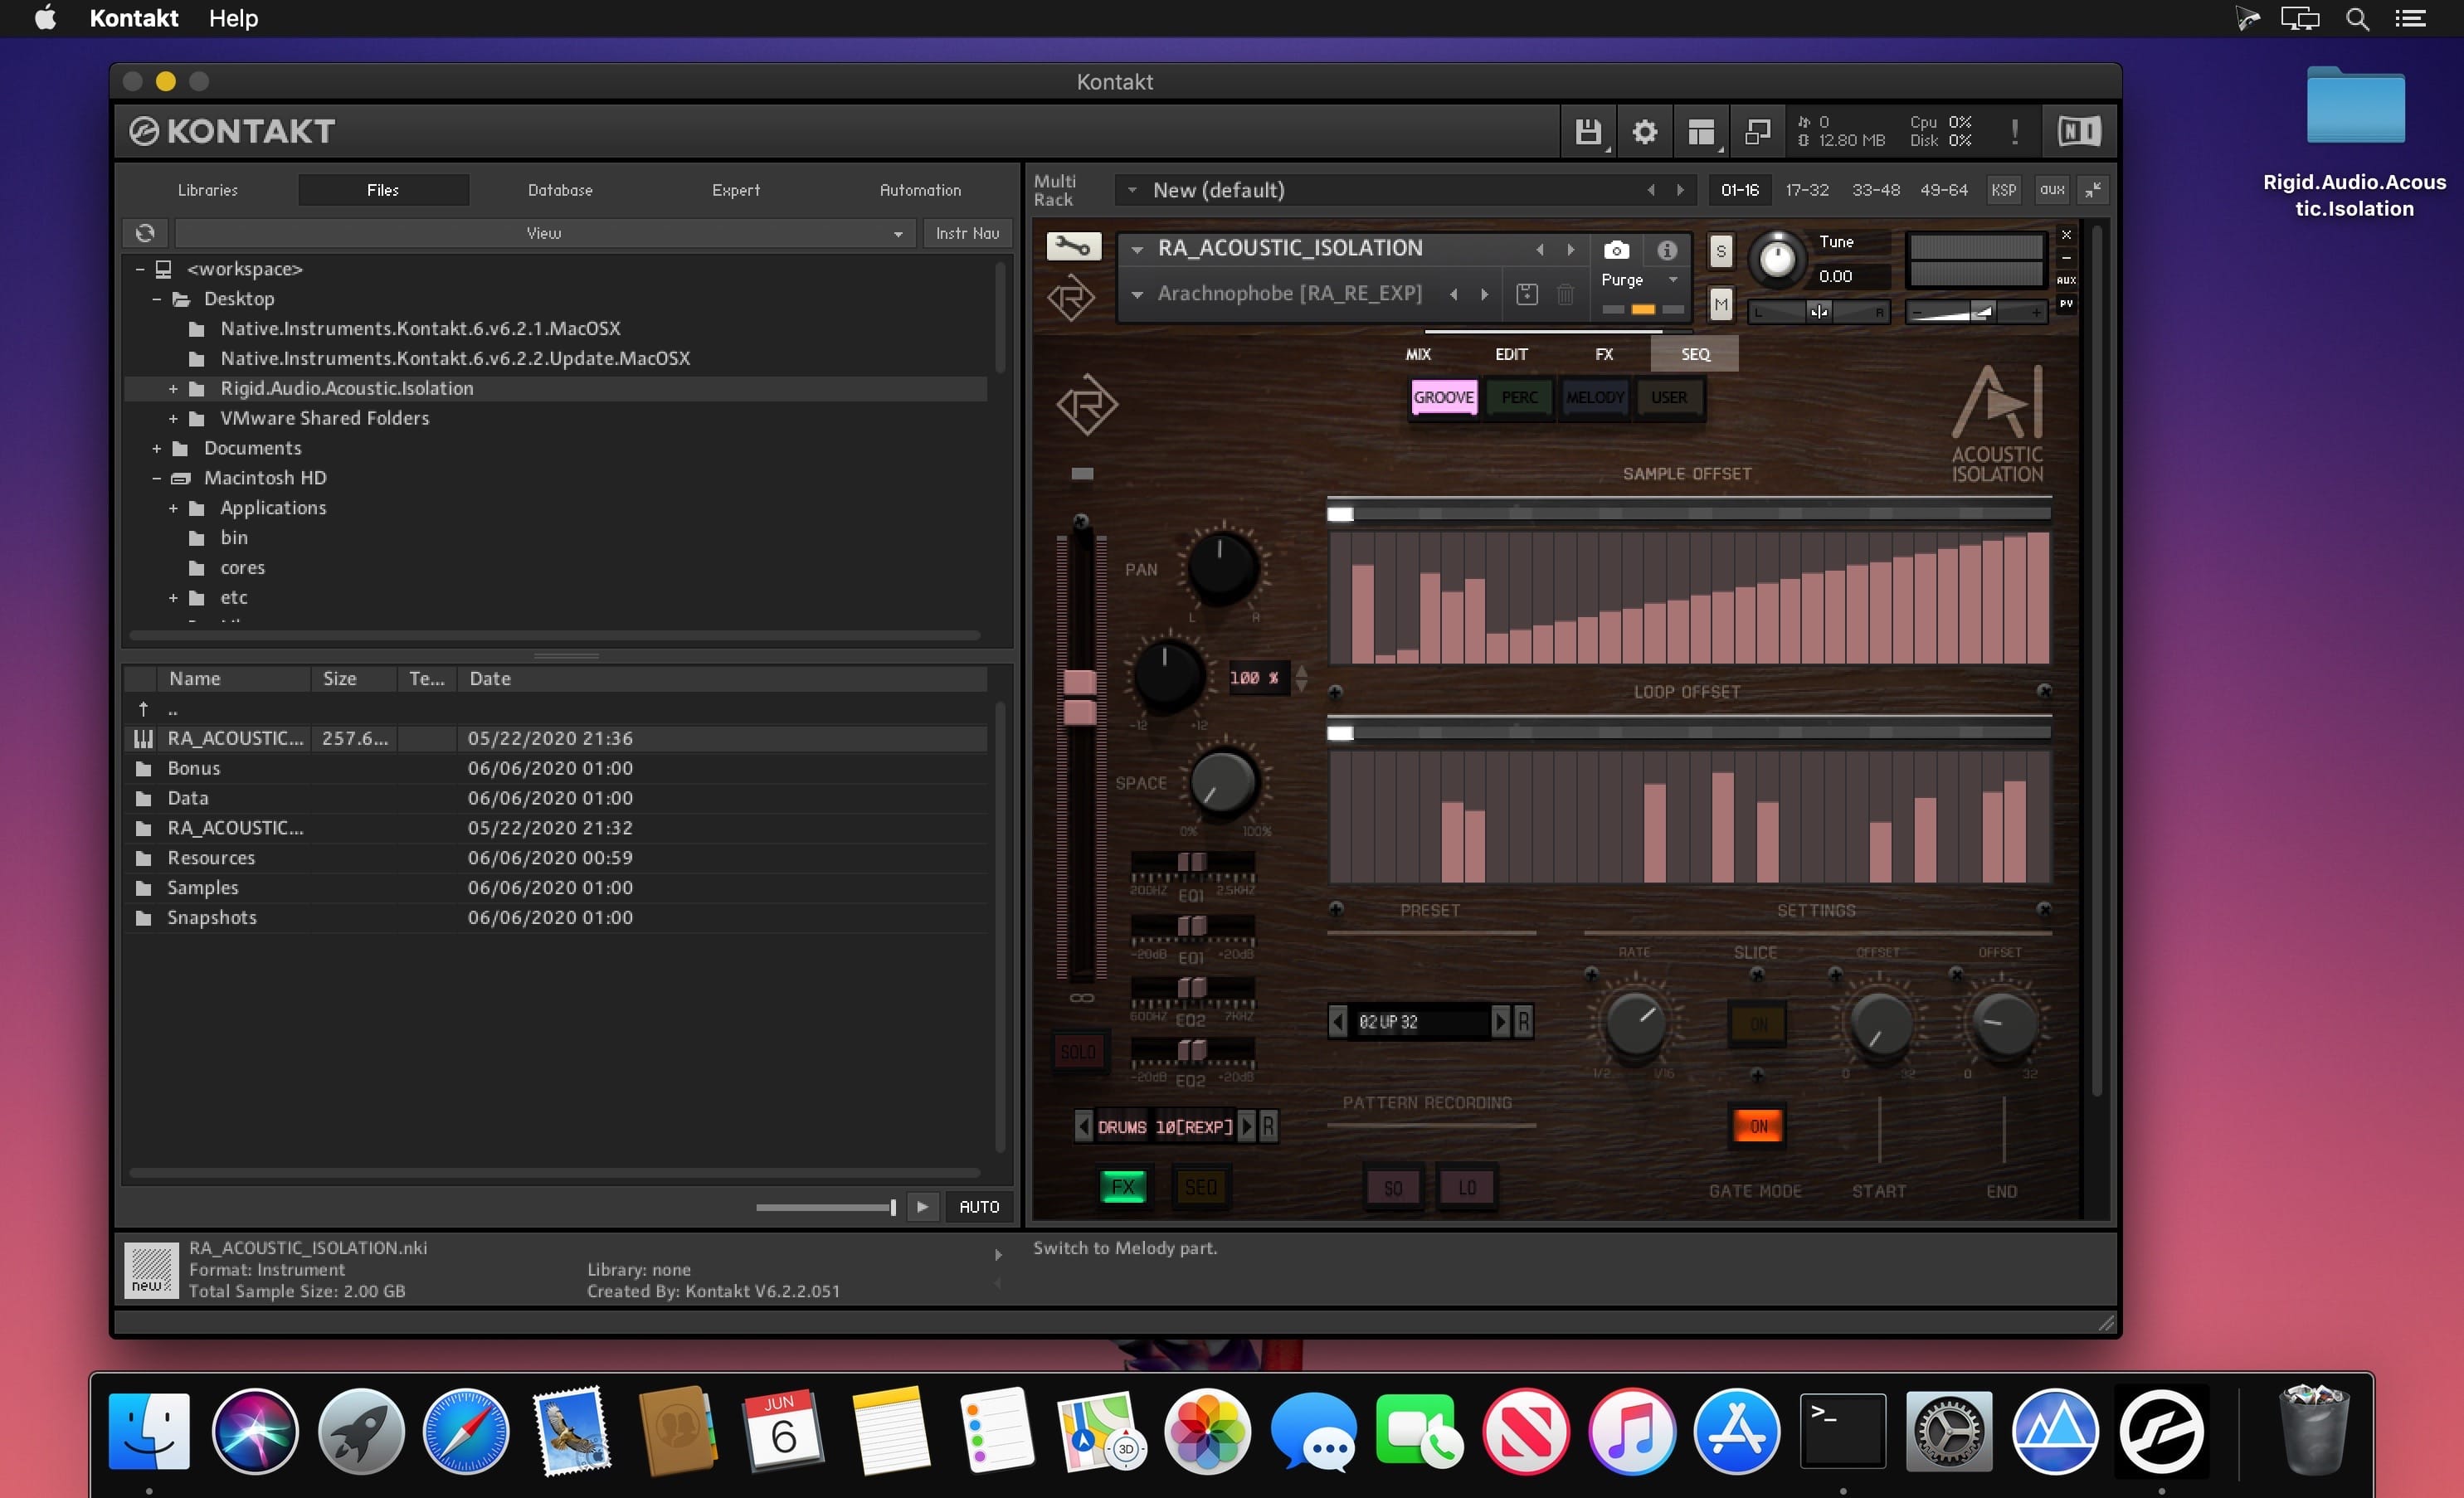The height and width of the screenshot is (1498, 2464).
Task: Switch to the Database tab
Action: 560,189
